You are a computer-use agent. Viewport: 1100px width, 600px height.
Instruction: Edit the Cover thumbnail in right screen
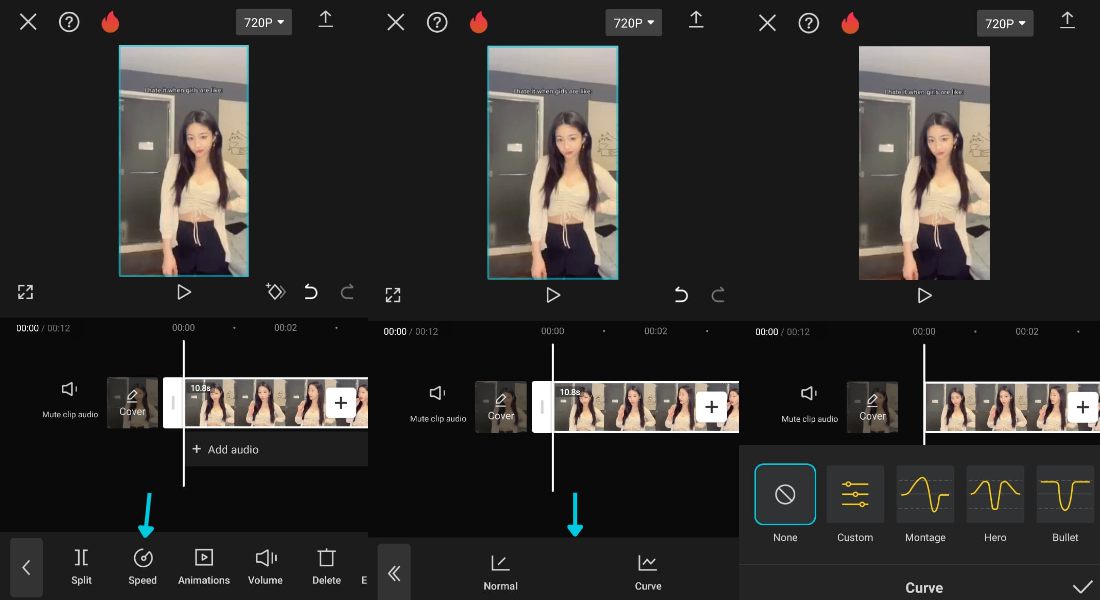(872, 407)
